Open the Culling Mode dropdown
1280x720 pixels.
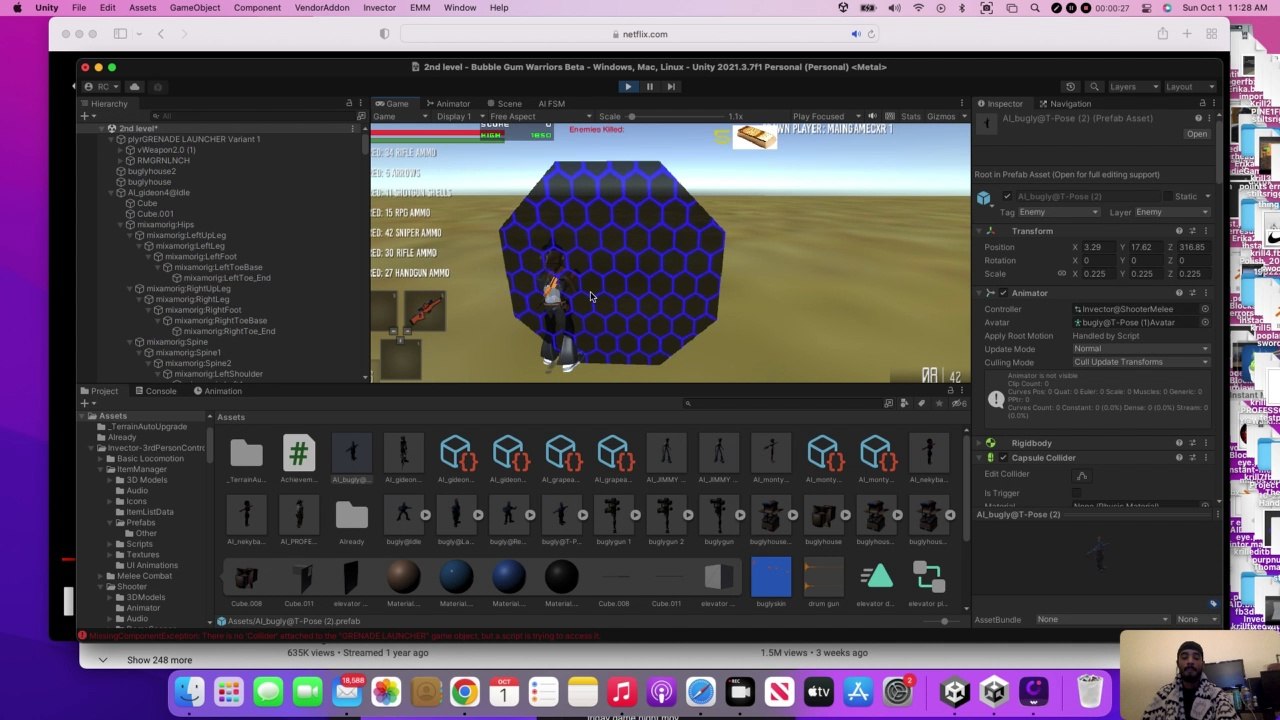tap(1140, 362)
